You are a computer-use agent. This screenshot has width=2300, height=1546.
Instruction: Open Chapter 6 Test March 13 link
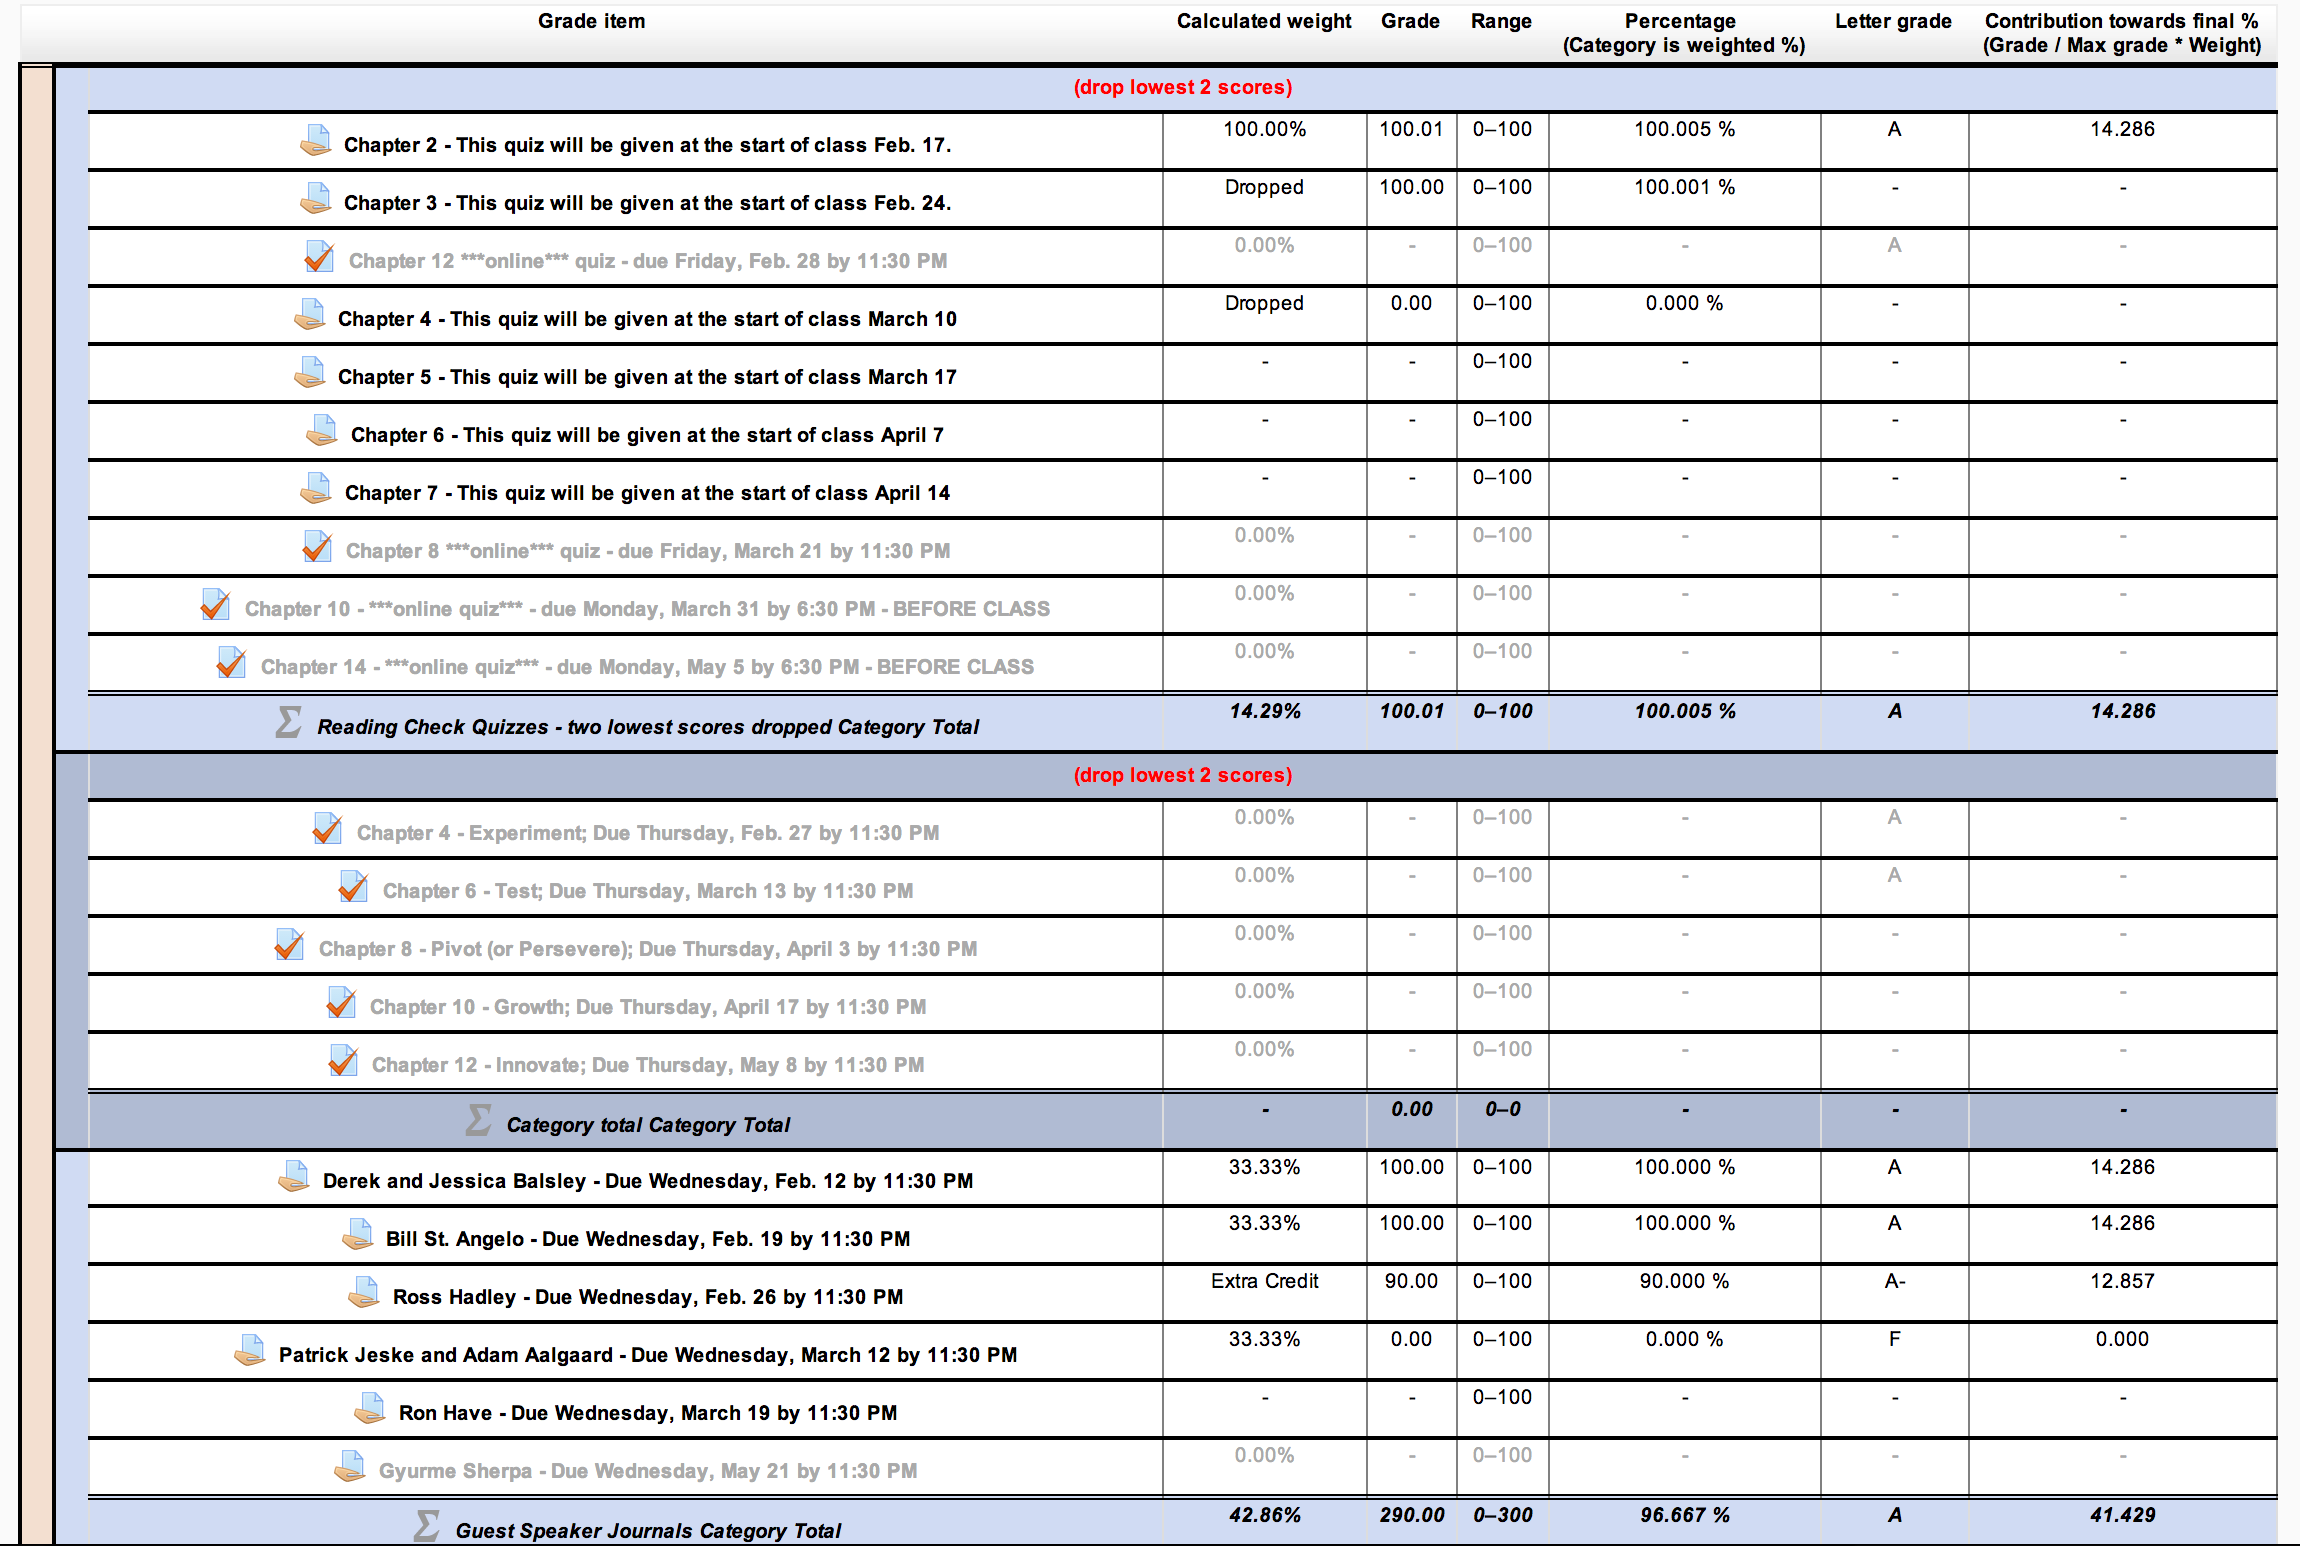[647, 891]
